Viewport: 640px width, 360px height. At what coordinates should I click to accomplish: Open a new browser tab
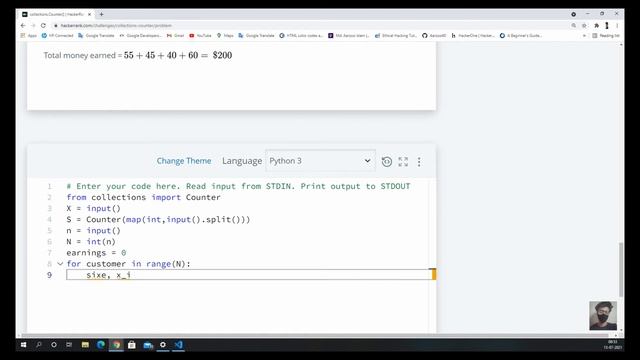[101, 14]
